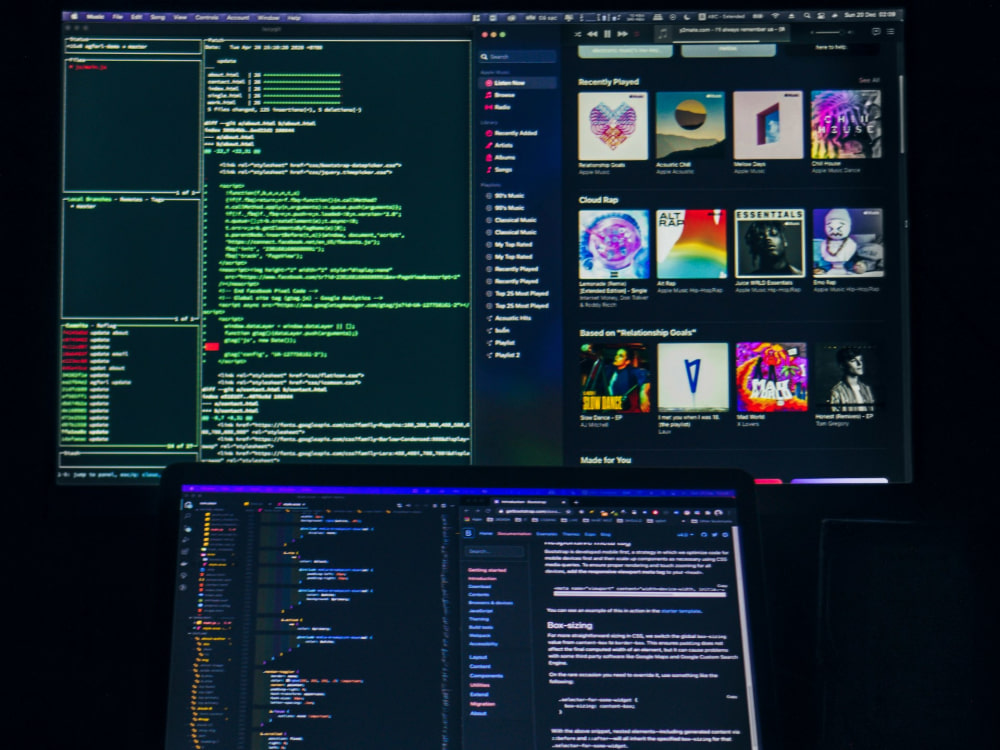Open the View menu in menu bar
Screen dimensions: 1000x750
pos(180,17)
